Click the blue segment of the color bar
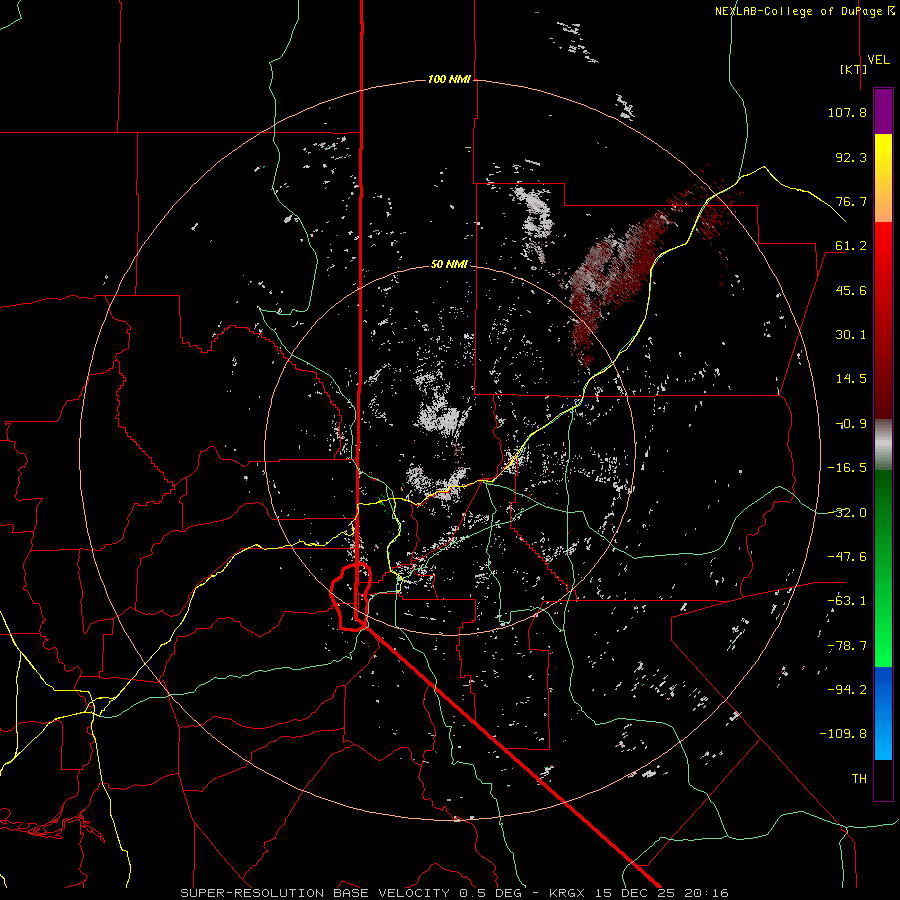 tap(883, 713)
